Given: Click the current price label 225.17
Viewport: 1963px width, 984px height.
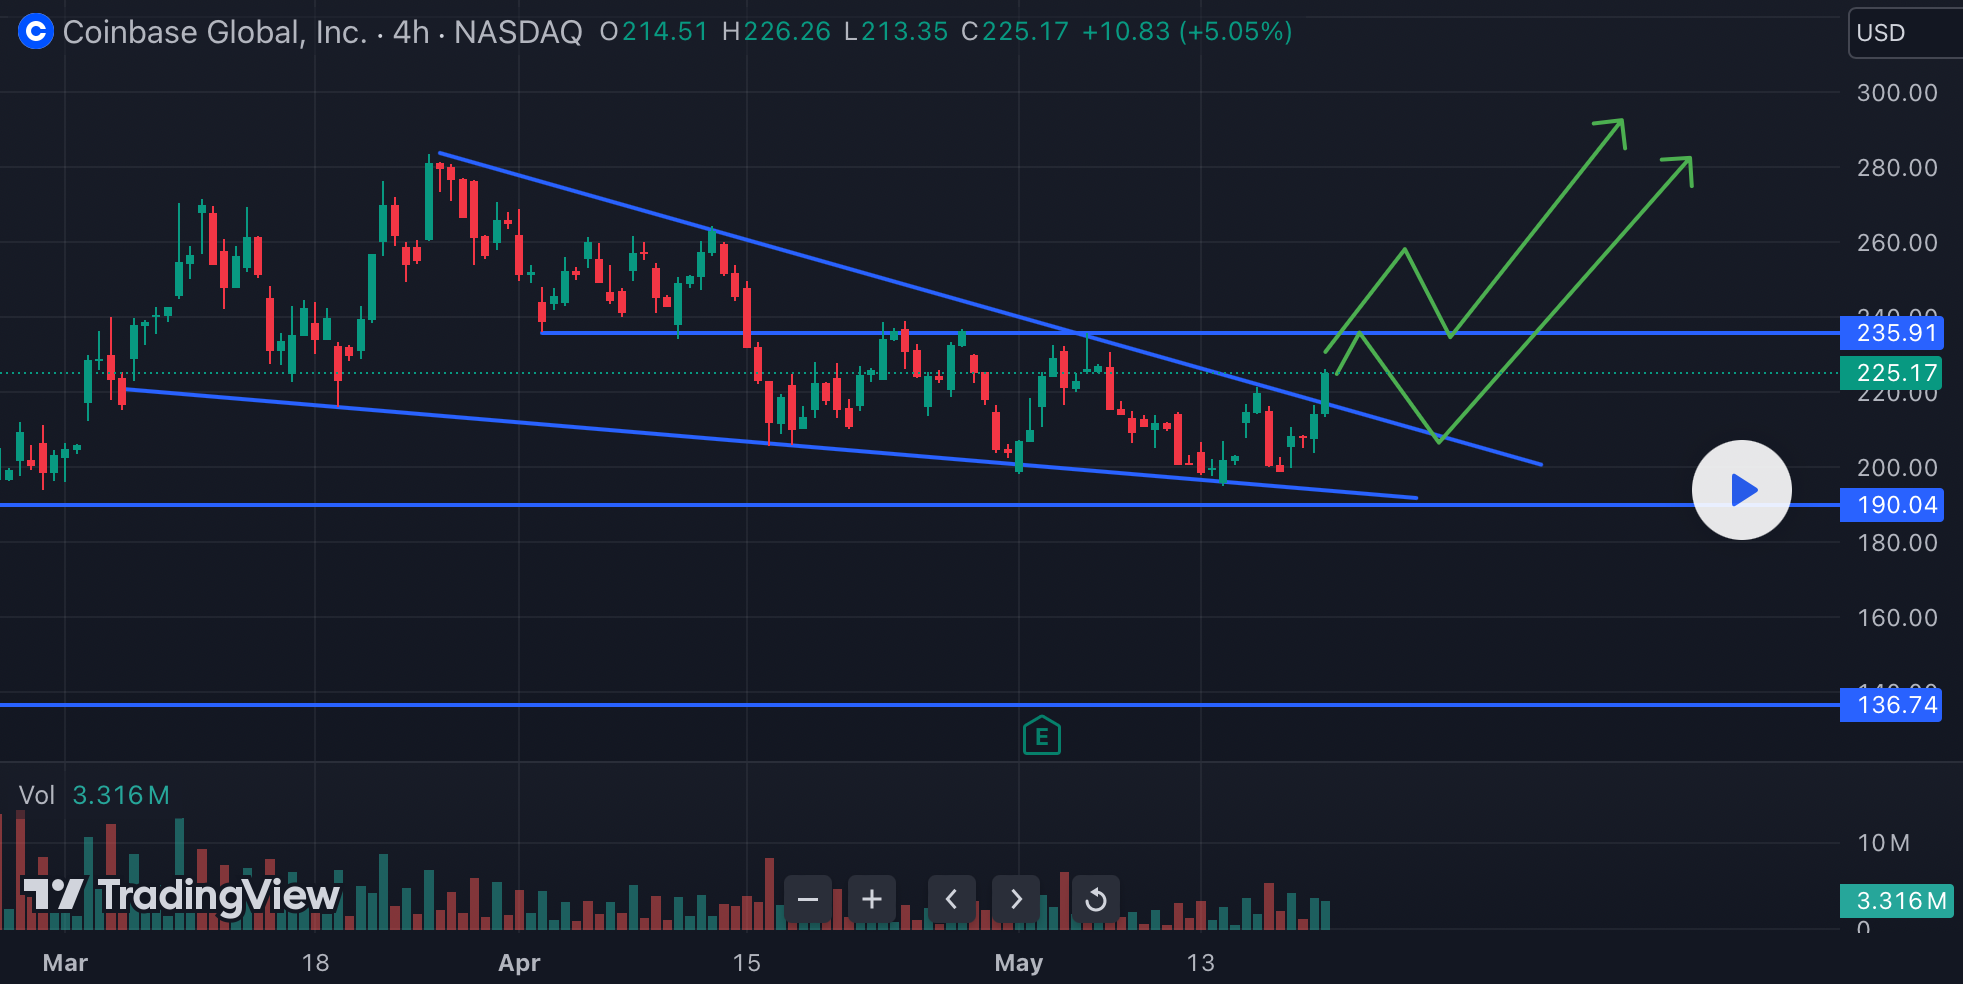Looking at the screenshot, I should (x=1891, y=373).
